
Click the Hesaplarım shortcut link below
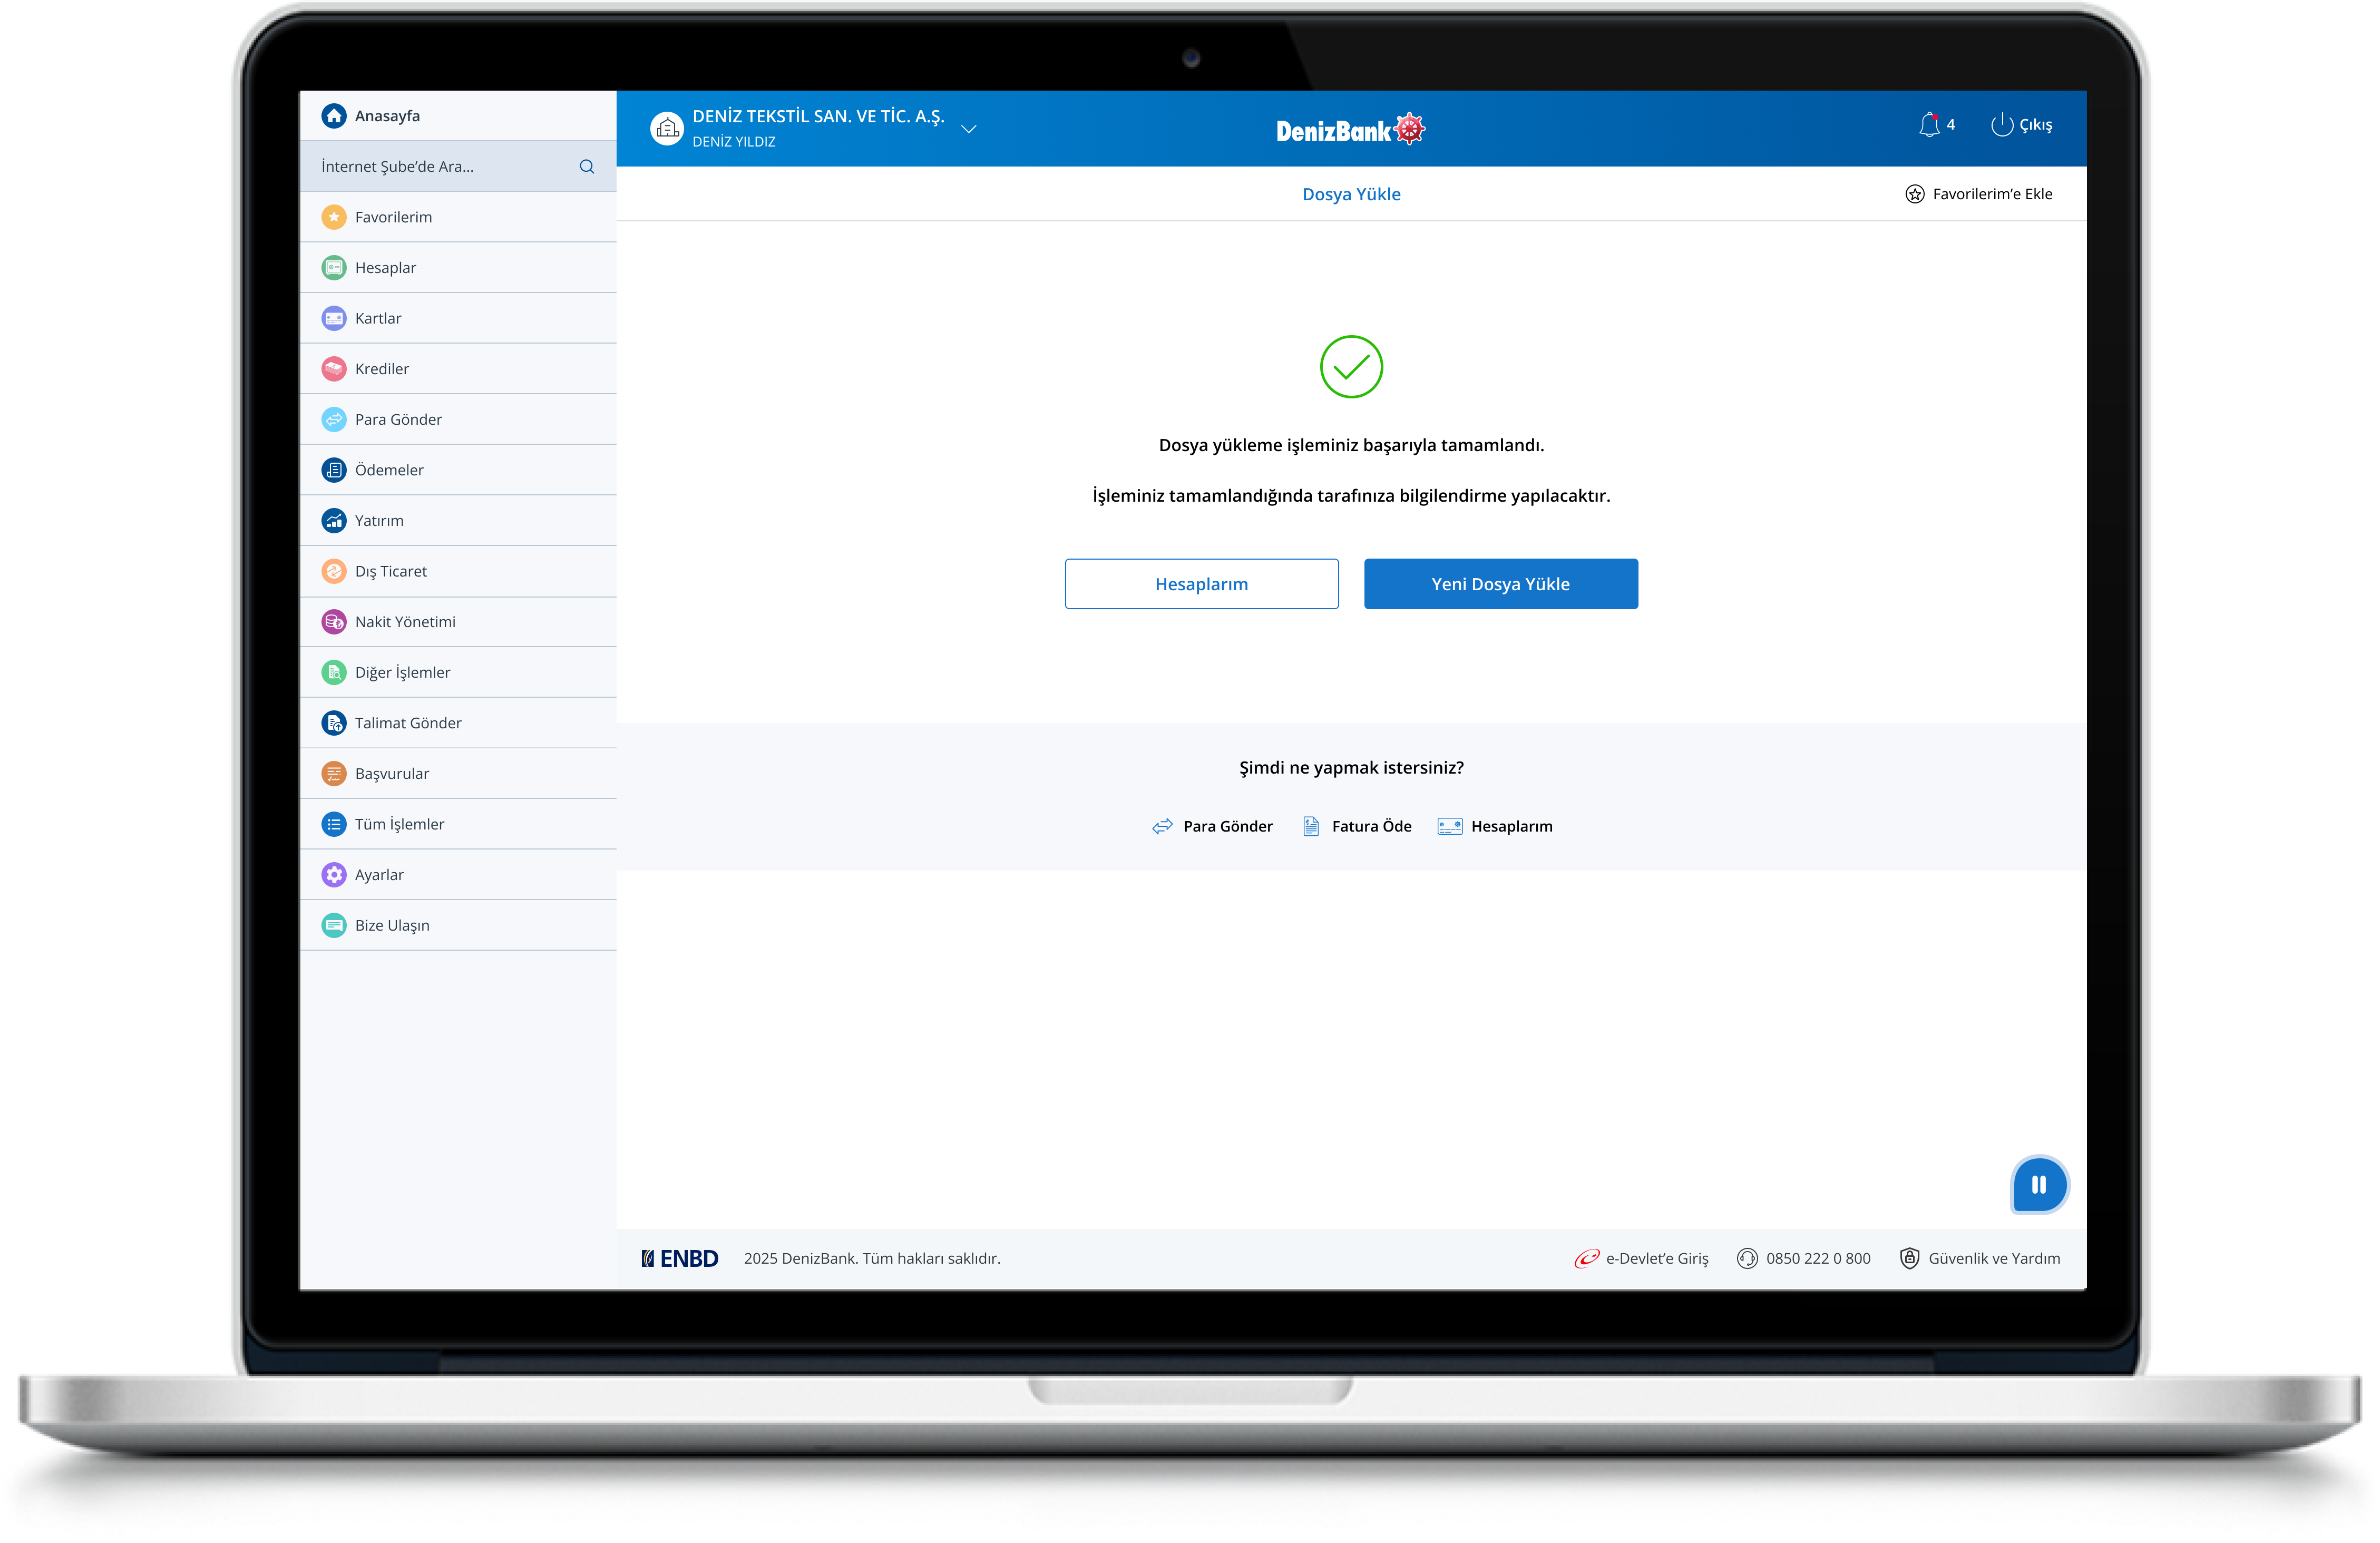pyautogui.click(x=1510, y=826)
